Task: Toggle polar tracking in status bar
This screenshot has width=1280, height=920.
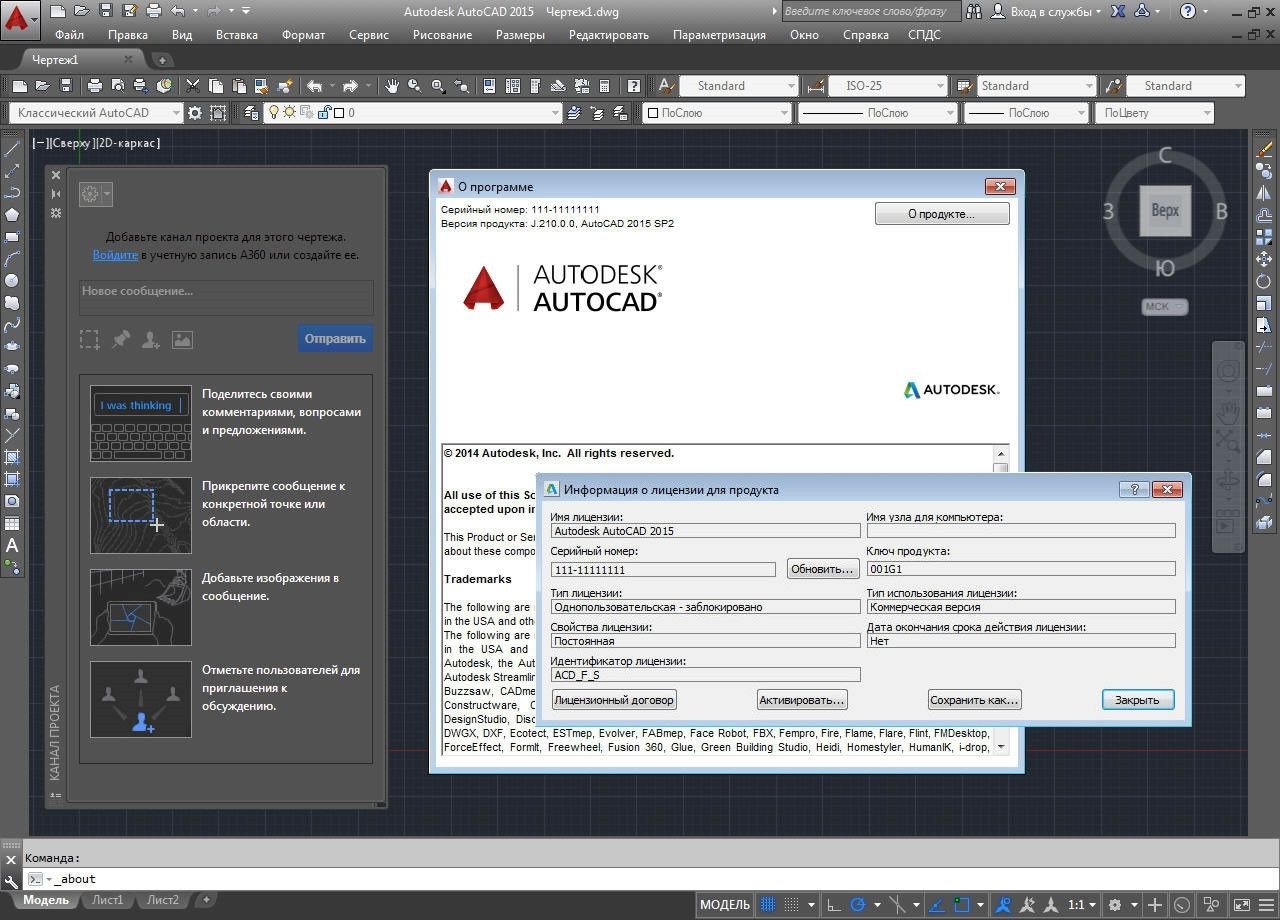Action: tap(858, 905)
